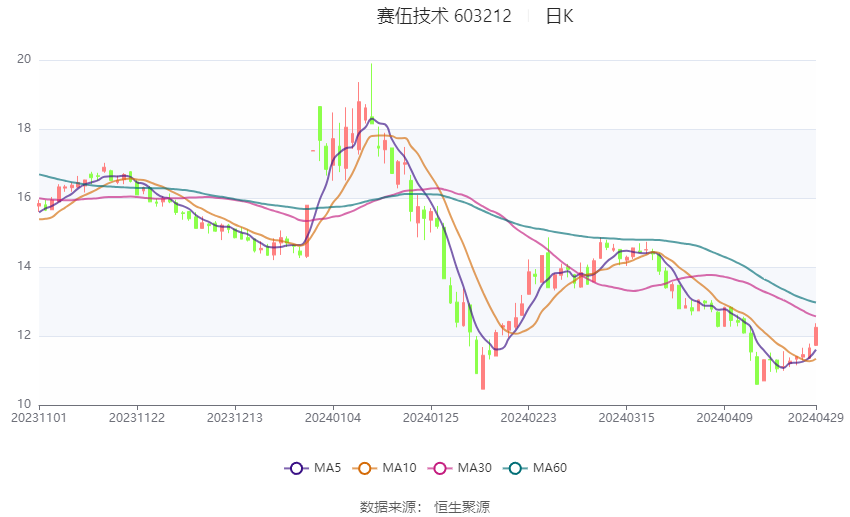Click the y-axis value 14
850x517 pixels.
[x=24, y=266]
